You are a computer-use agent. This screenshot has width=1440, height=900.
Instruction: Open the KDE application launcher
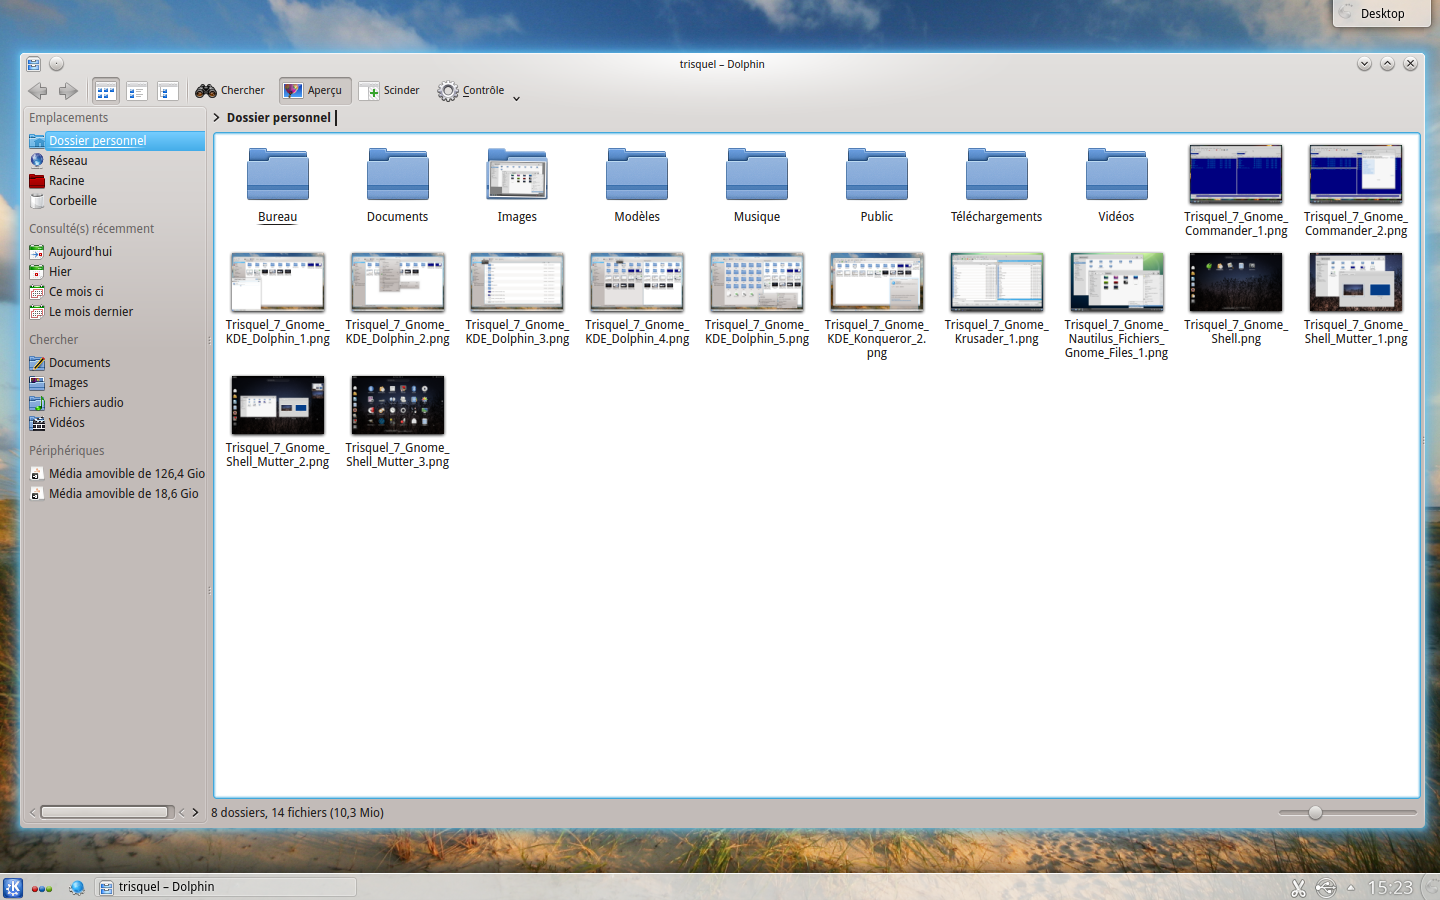[x=13, y=887]
